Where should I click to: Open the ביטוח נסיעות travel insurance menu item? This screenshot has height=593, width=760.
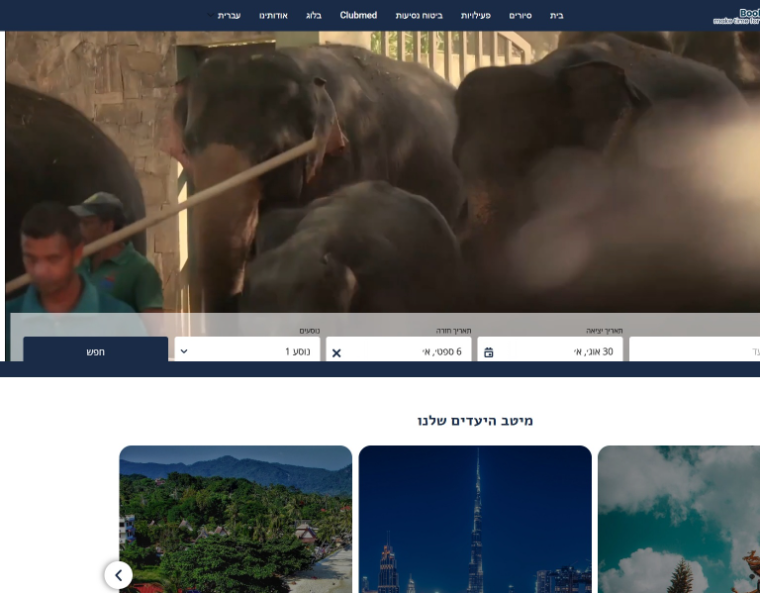[x=419, y=16]
